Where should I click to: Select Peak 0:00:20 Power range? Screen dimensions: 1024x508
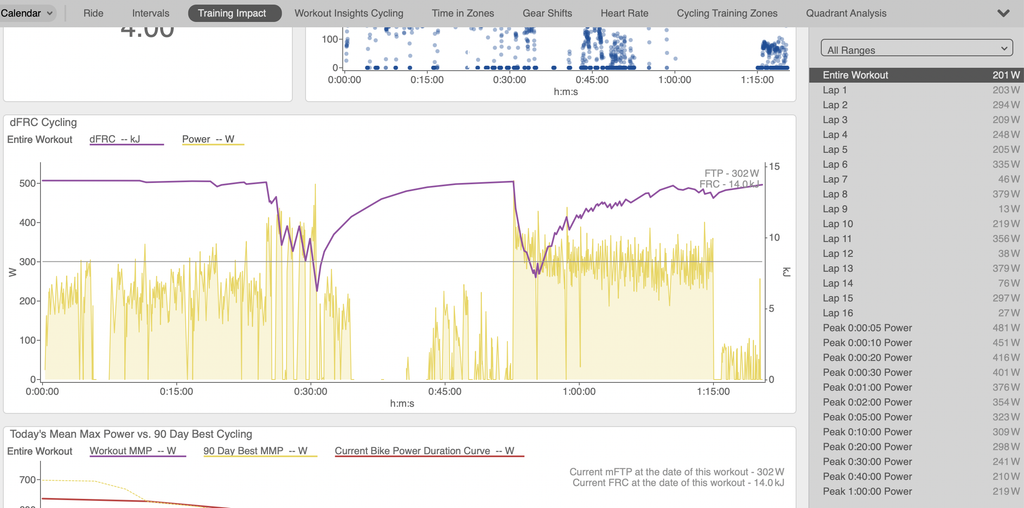(916, 358)
